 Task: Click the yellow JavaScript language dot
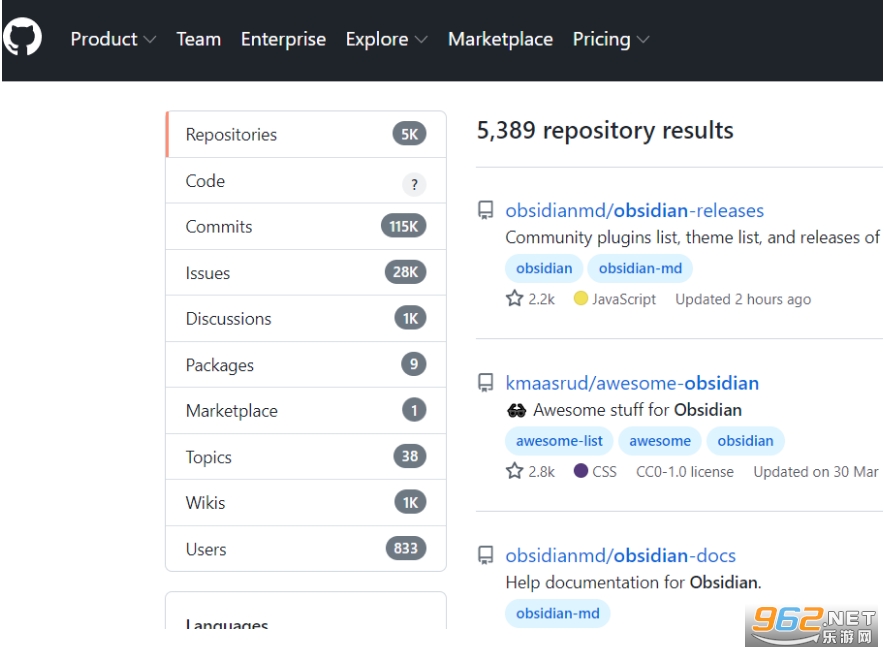[581, 298]
